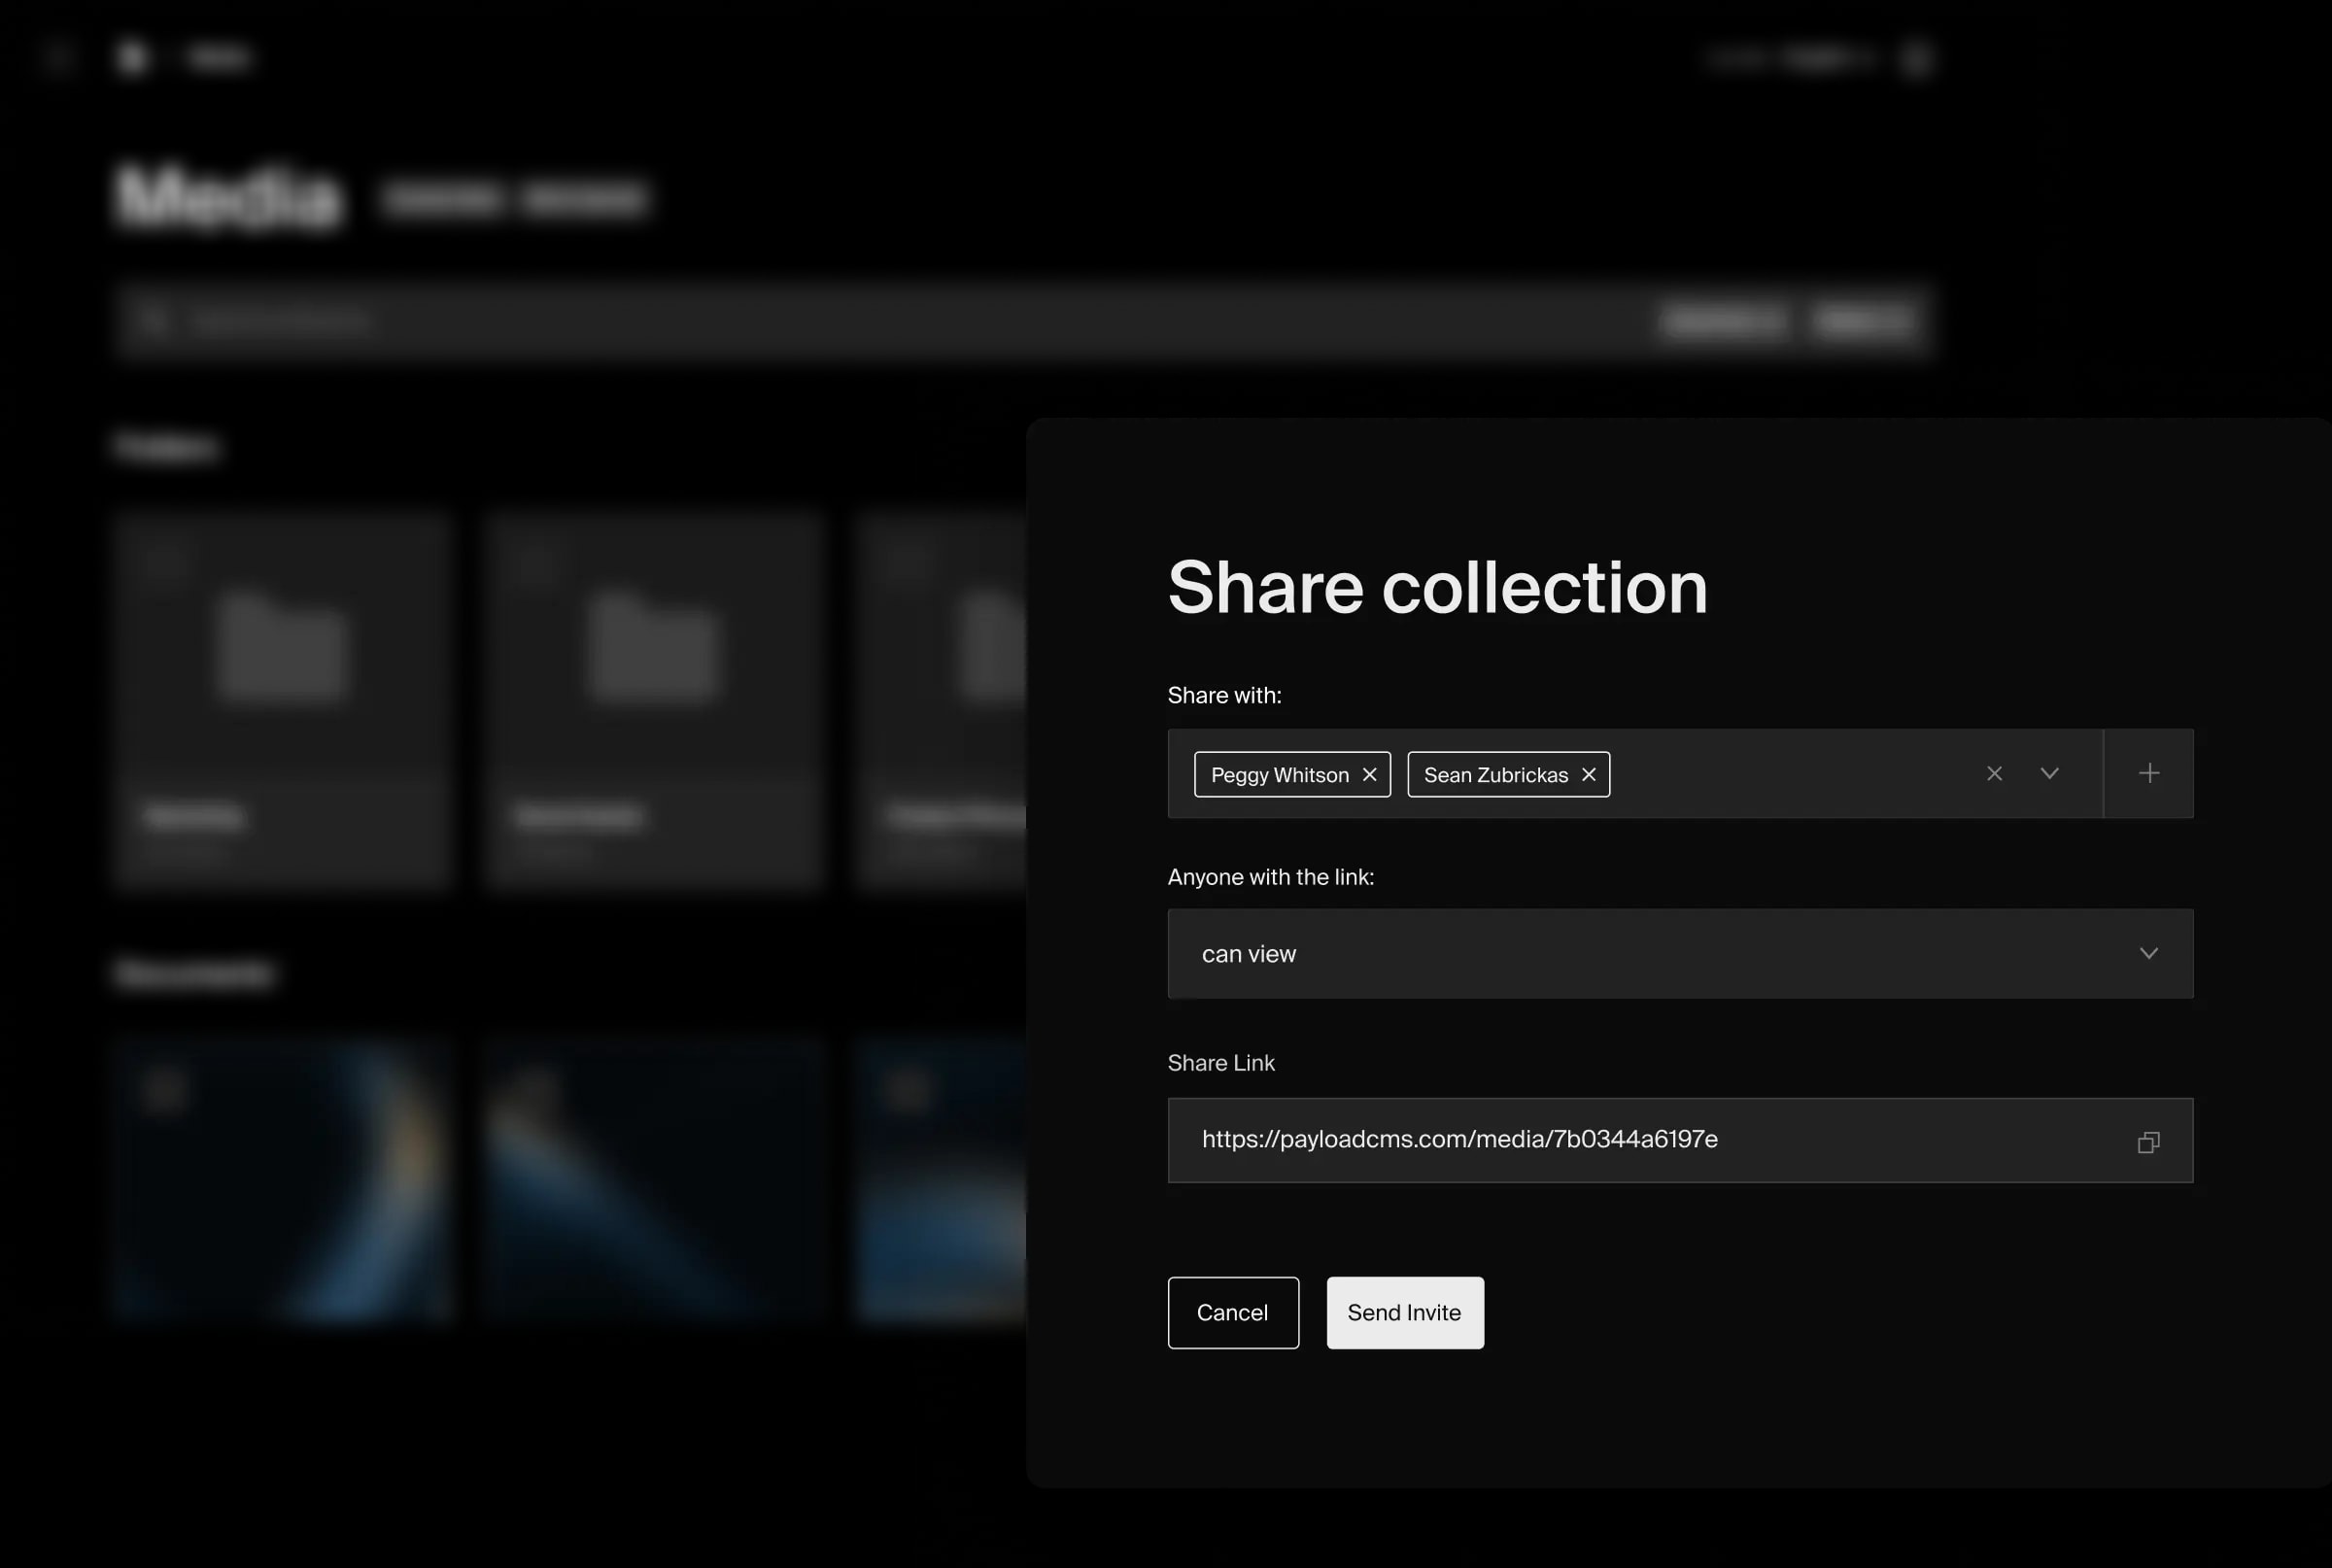Remove Sean Zubrickas from share list
Image resolution: width=2332 pixels, height=1568 pixels.
pos(1588,775)
